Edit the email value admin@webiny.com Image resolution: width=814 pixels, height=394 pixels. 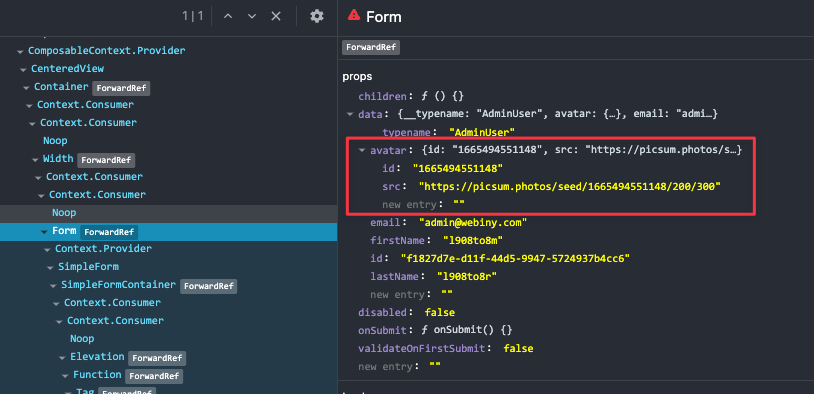(x=473, y=223)
